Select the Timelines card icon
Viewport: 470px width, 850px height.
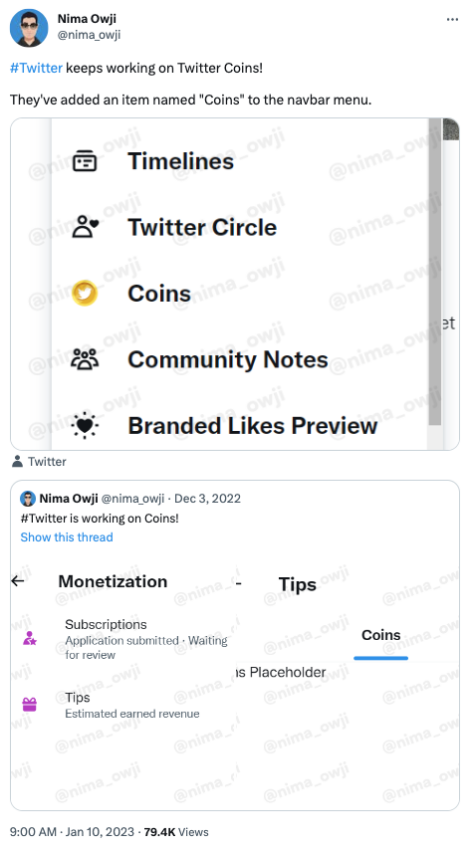[85, 161]
